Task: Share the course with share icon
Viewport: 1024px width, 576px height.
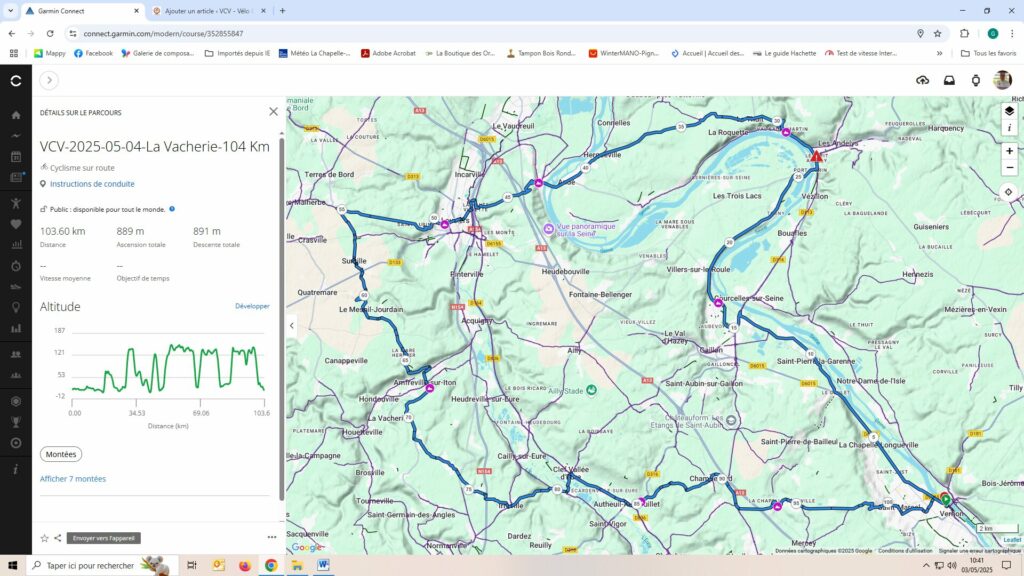Action: coord(58,538)
